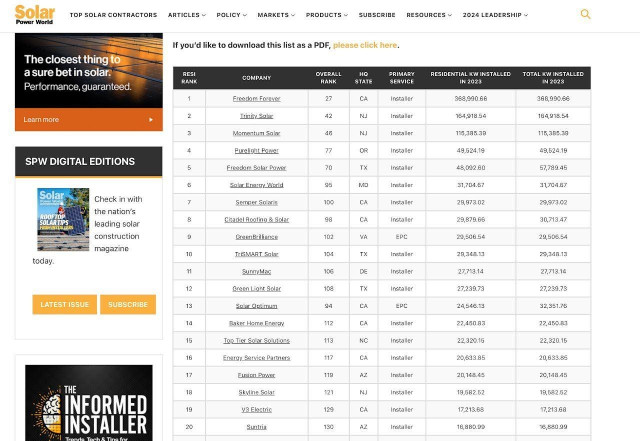Click the Company column header
The image size is (640, 441).
click(256, 78)
